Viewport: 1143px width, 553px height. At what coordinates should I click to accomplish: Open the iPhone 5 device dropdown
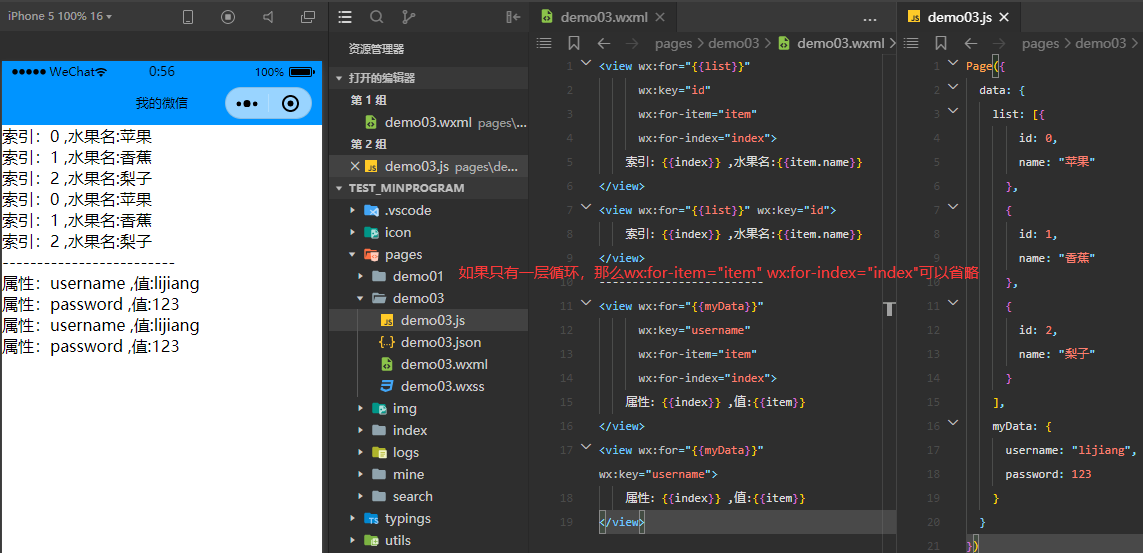coord(60,17)
